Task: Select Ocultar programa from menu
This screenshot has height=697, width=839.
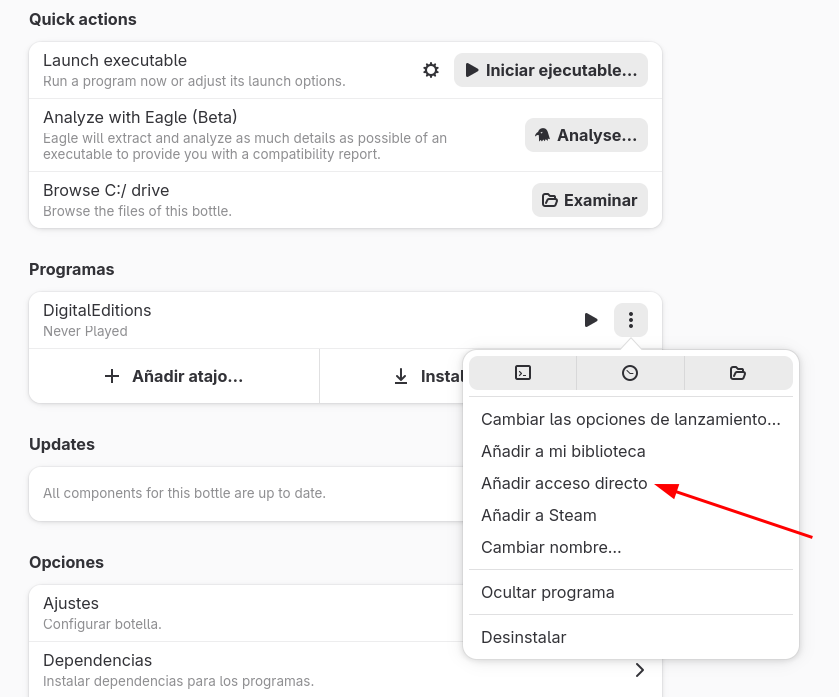Action: coord(547,592)
